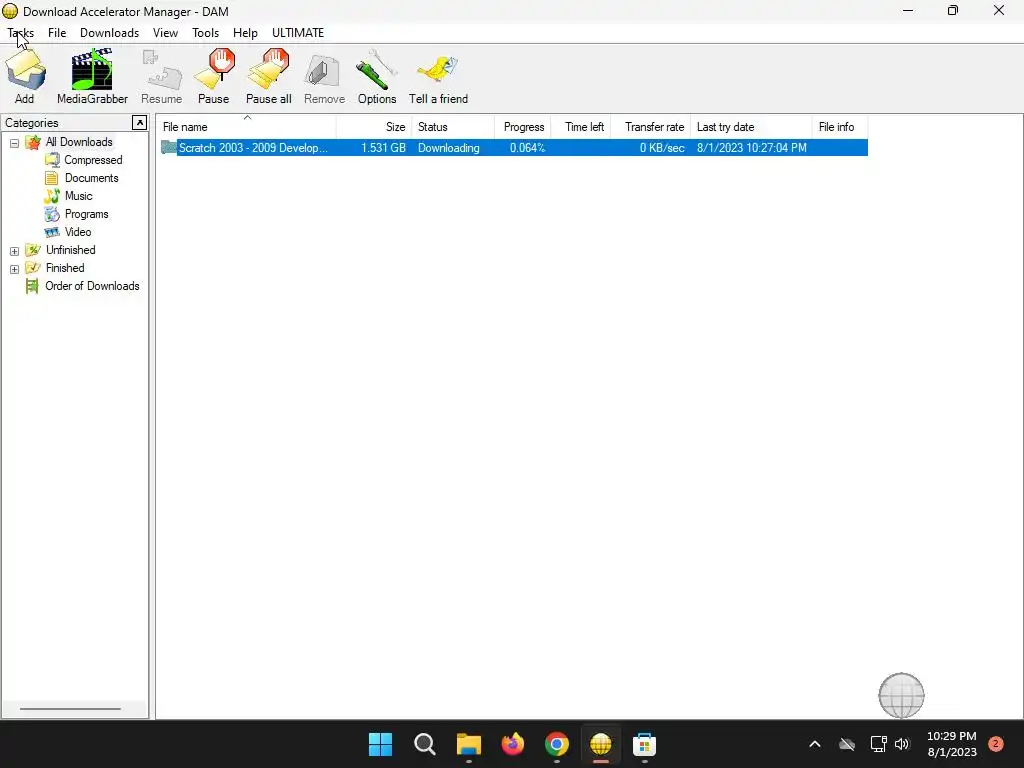
Task: Open the Help menu
Action: point(245,33)
